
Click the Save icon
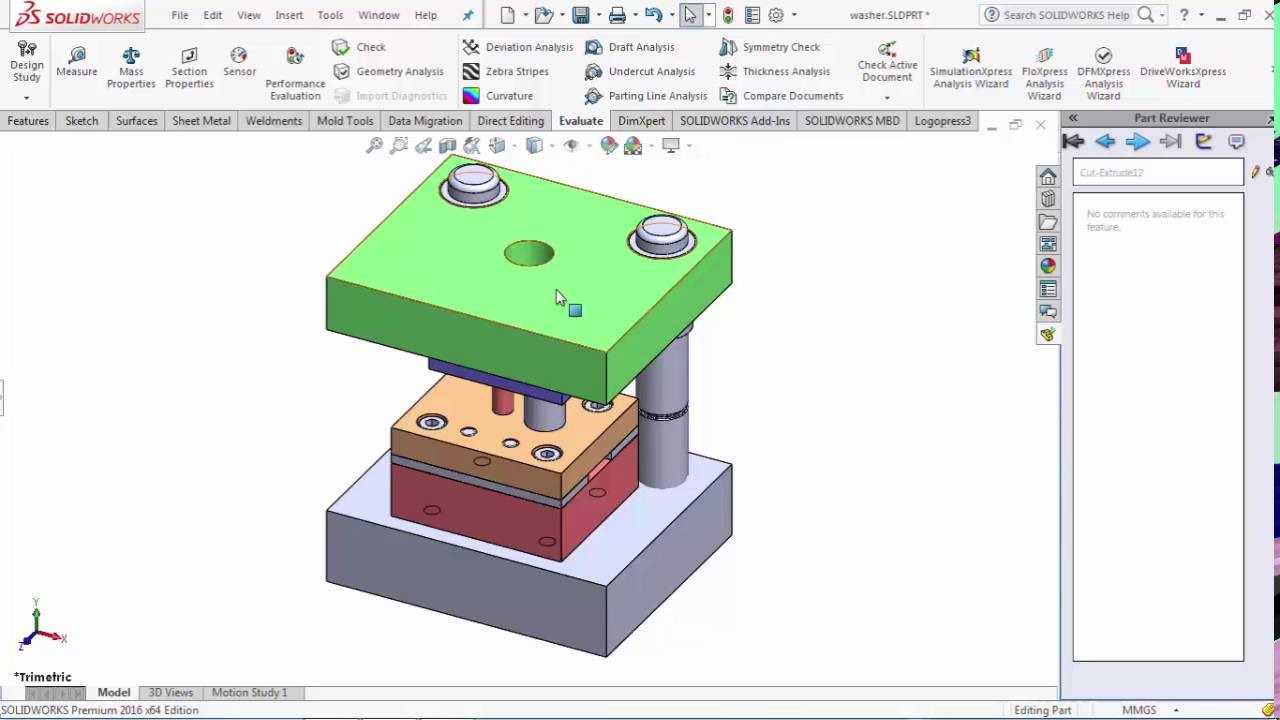point(580,15)
